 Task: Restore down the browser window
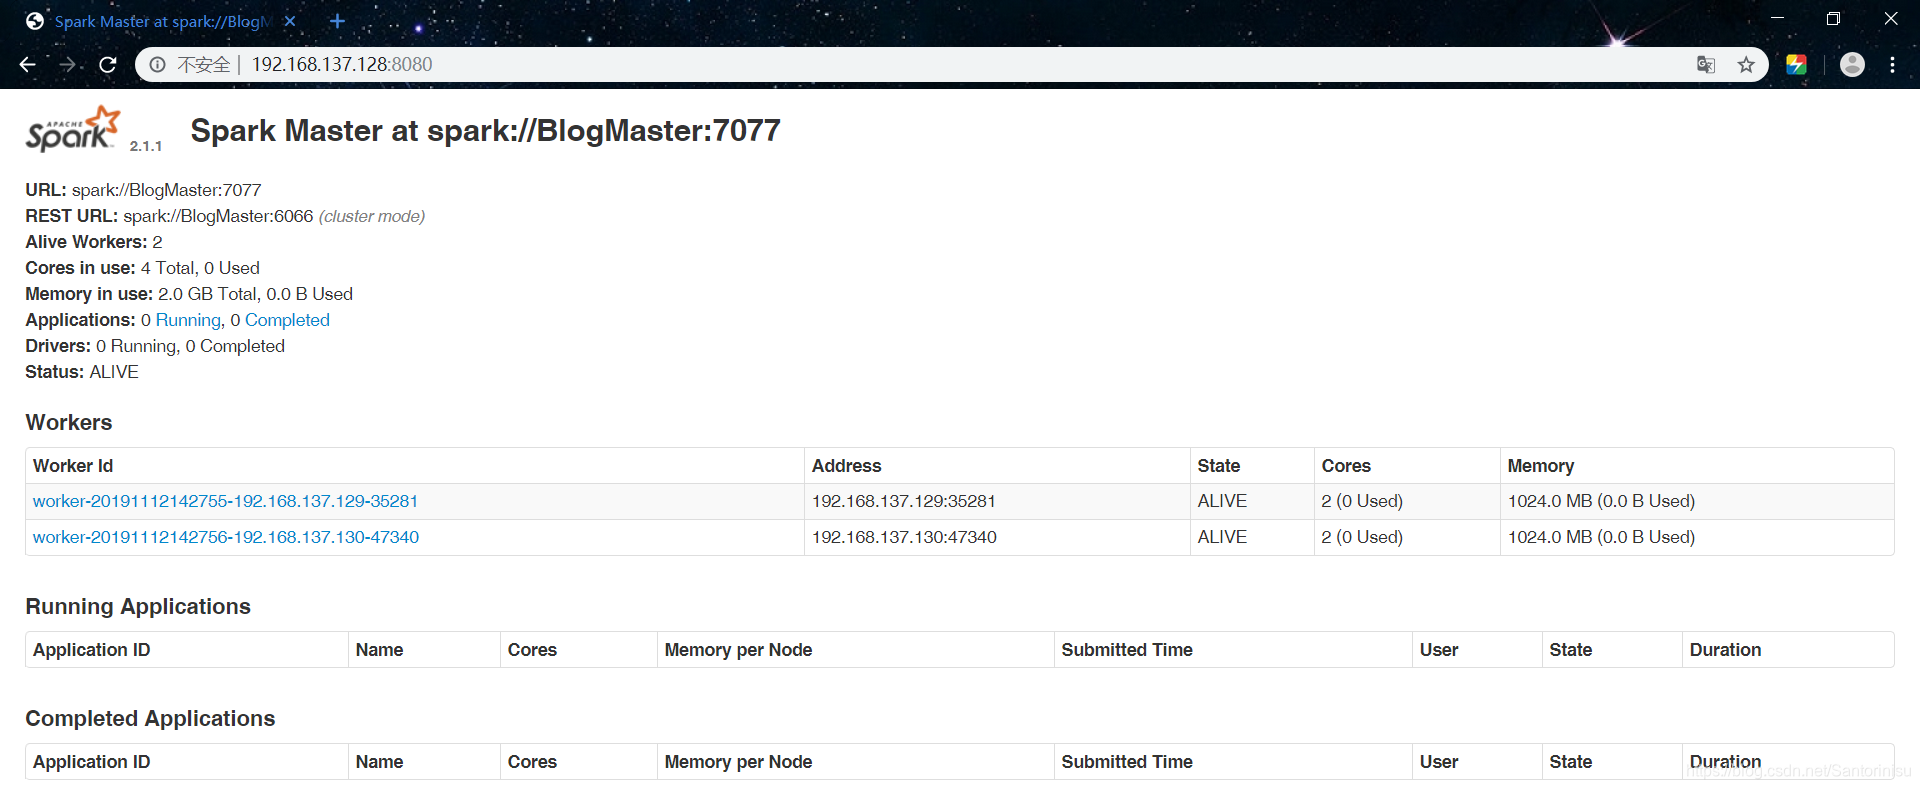[1833, 19]
